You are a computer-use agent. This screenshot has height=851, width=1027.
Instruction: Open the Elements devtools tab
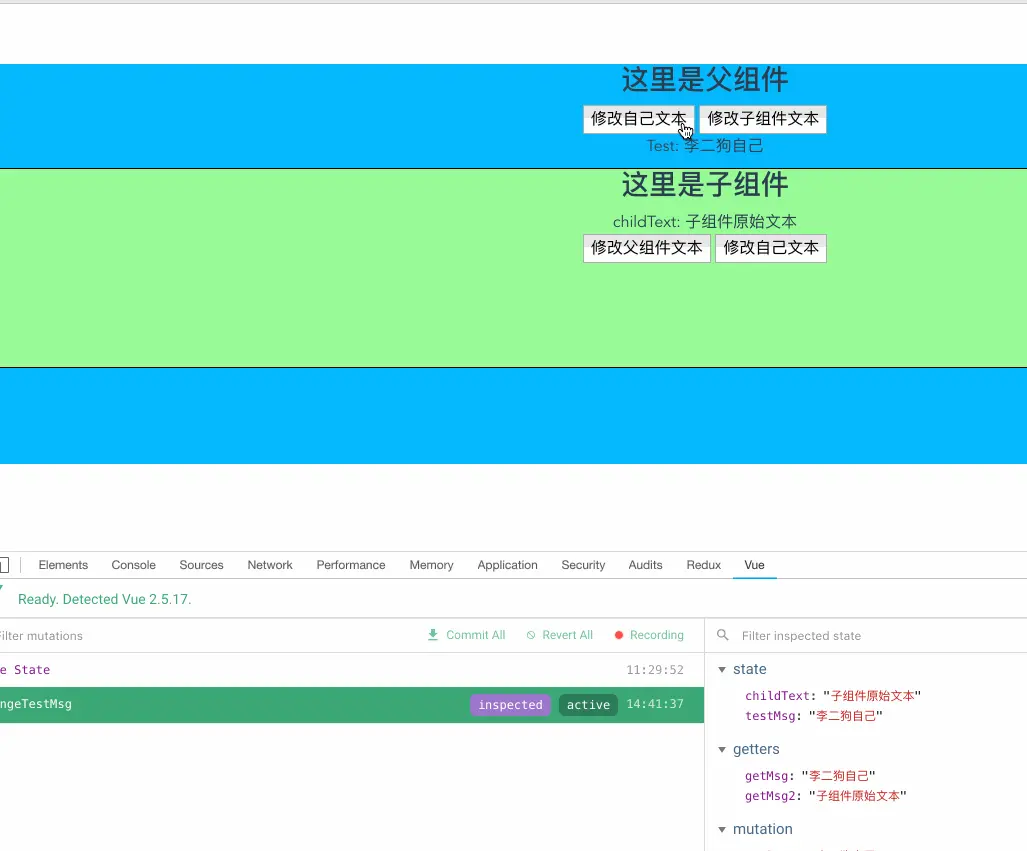[63, 565]
